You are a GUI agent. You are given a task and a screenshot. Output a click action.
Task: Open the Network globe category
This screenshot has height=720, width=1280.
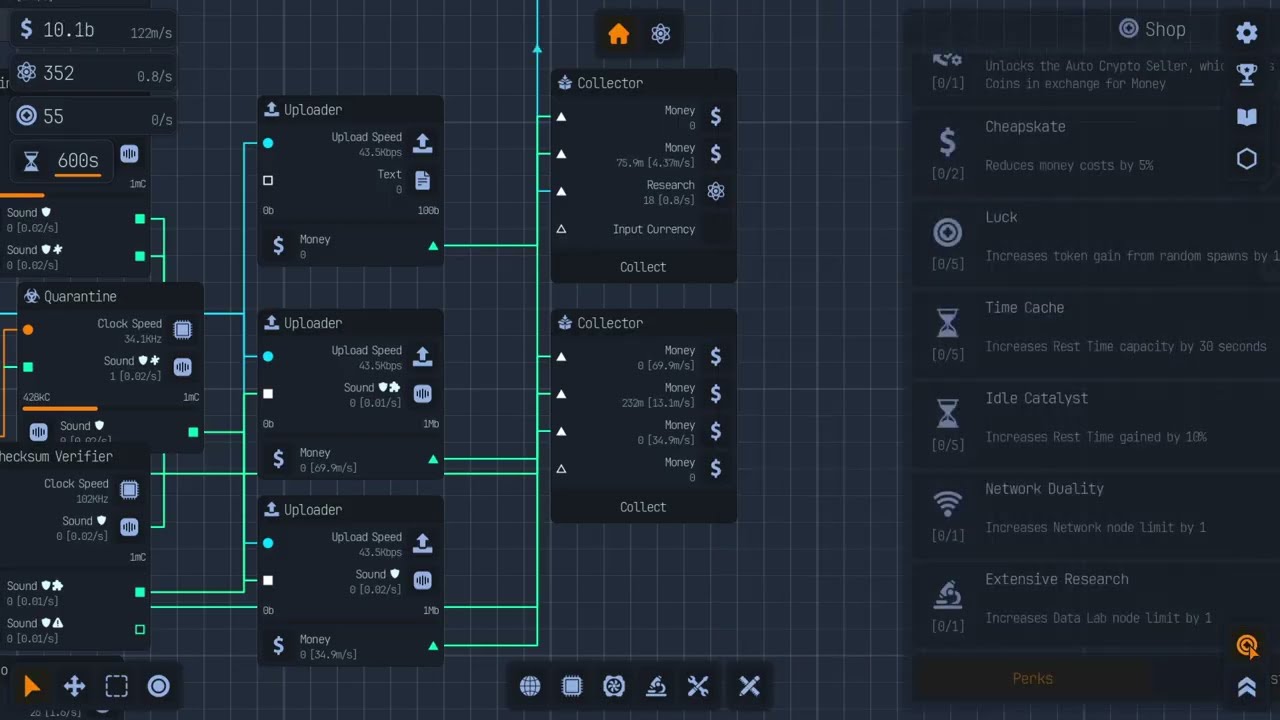530,686
